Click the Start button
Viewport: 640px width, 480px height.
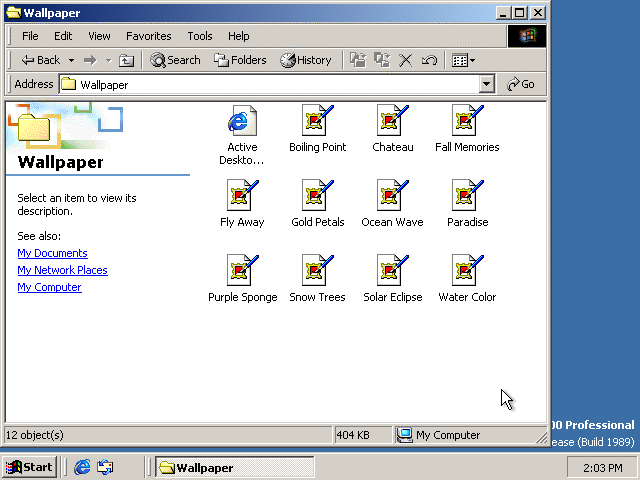tap(29, 467)
